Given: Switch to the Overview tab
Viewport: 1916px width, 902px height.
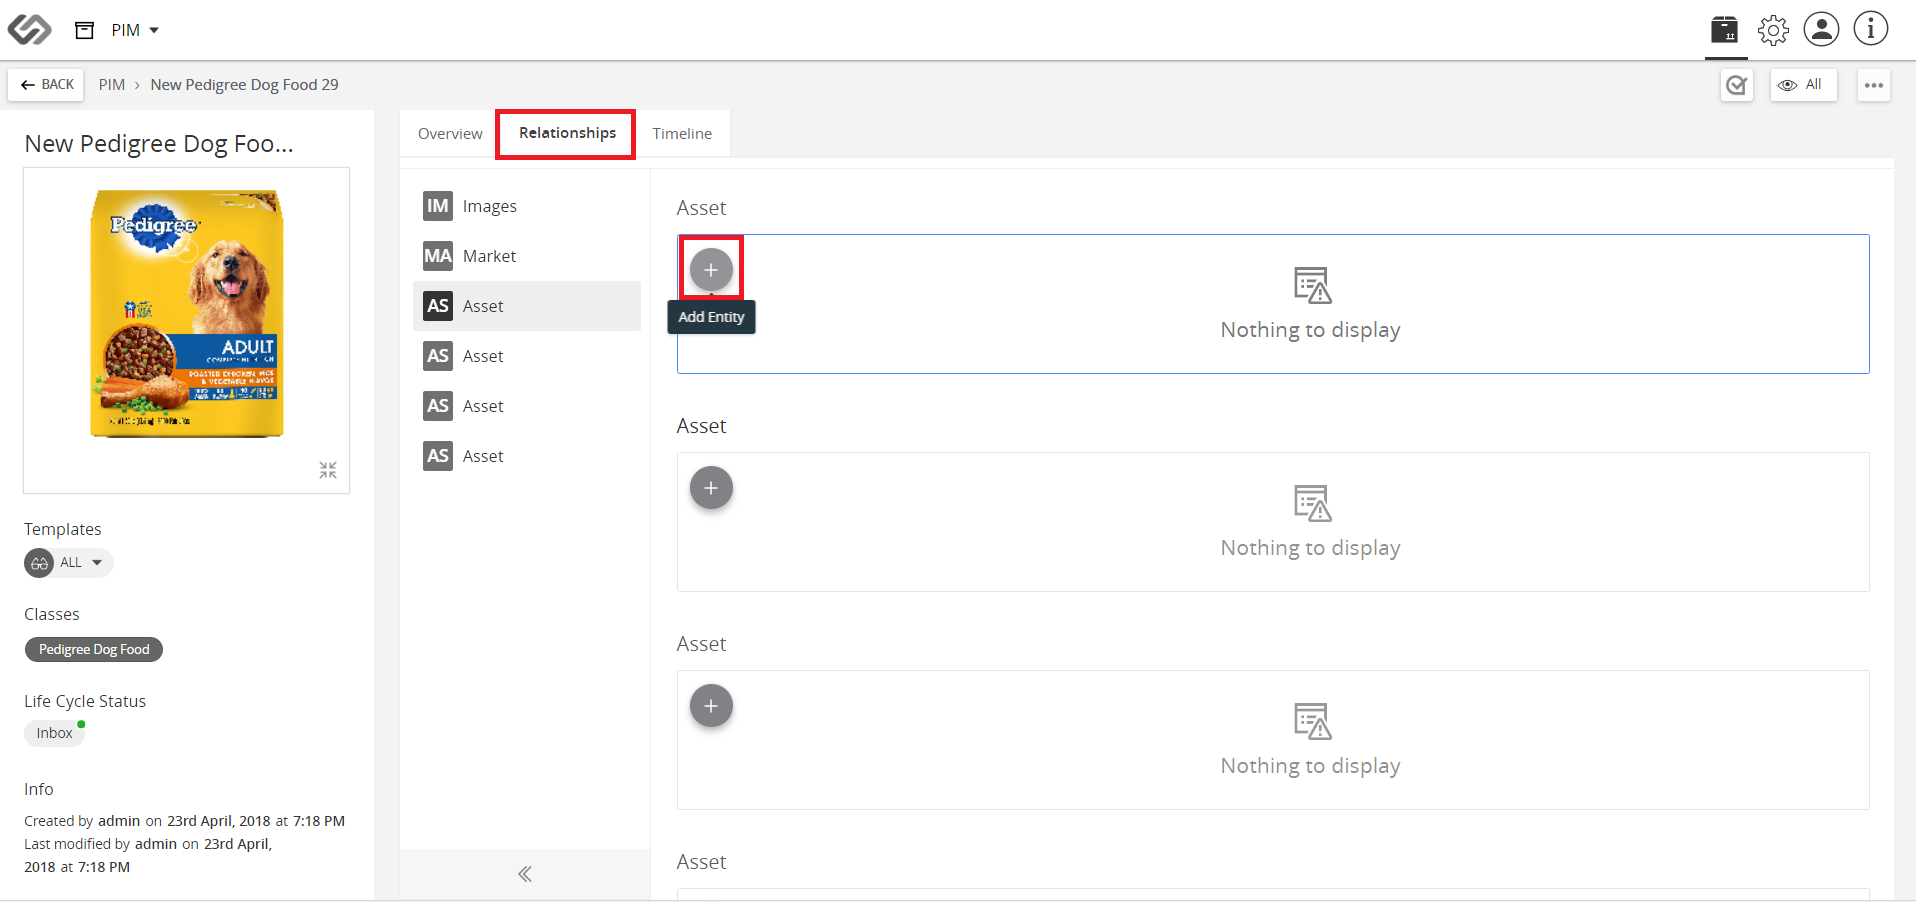Looking at the screenshot, I should [450, 134].
